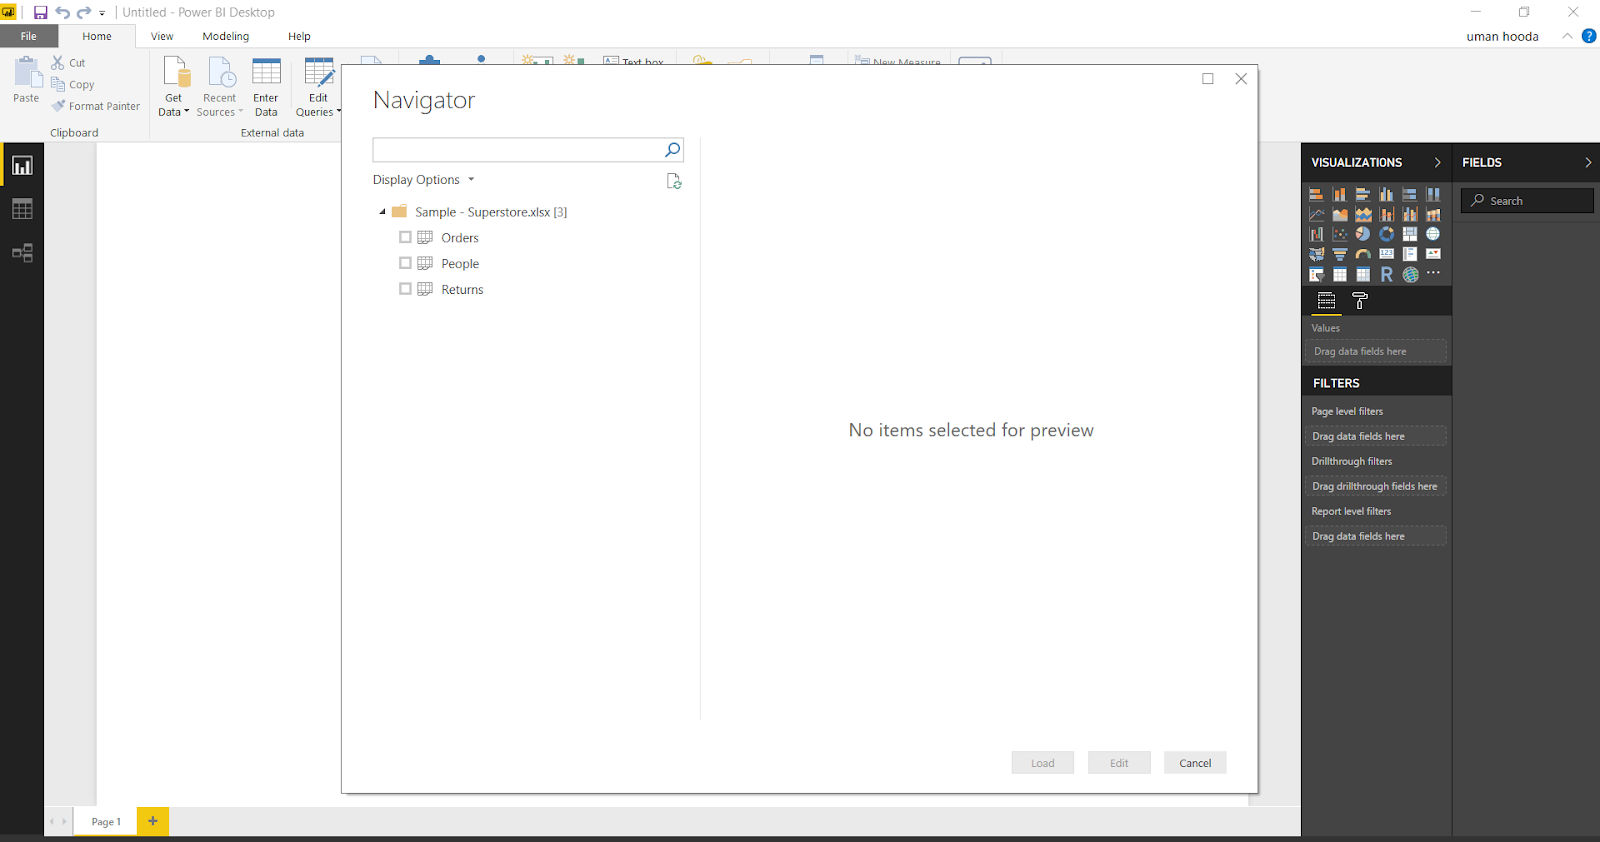Pick the Gauge visualization
This screenshot has width=1600, height=842.
pyautogui.click(x=1363, y=254)
